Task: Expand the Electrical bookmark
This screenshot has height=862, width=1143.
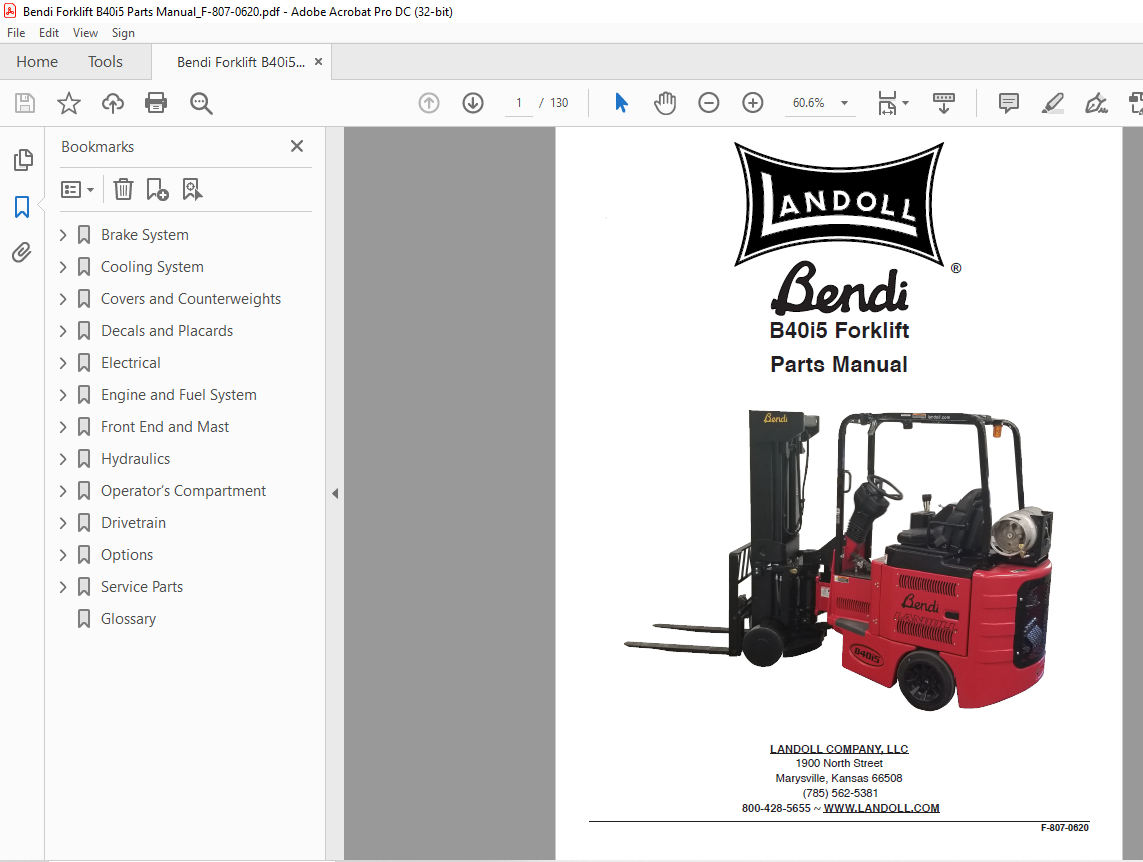Action: (x=63, y=363)
